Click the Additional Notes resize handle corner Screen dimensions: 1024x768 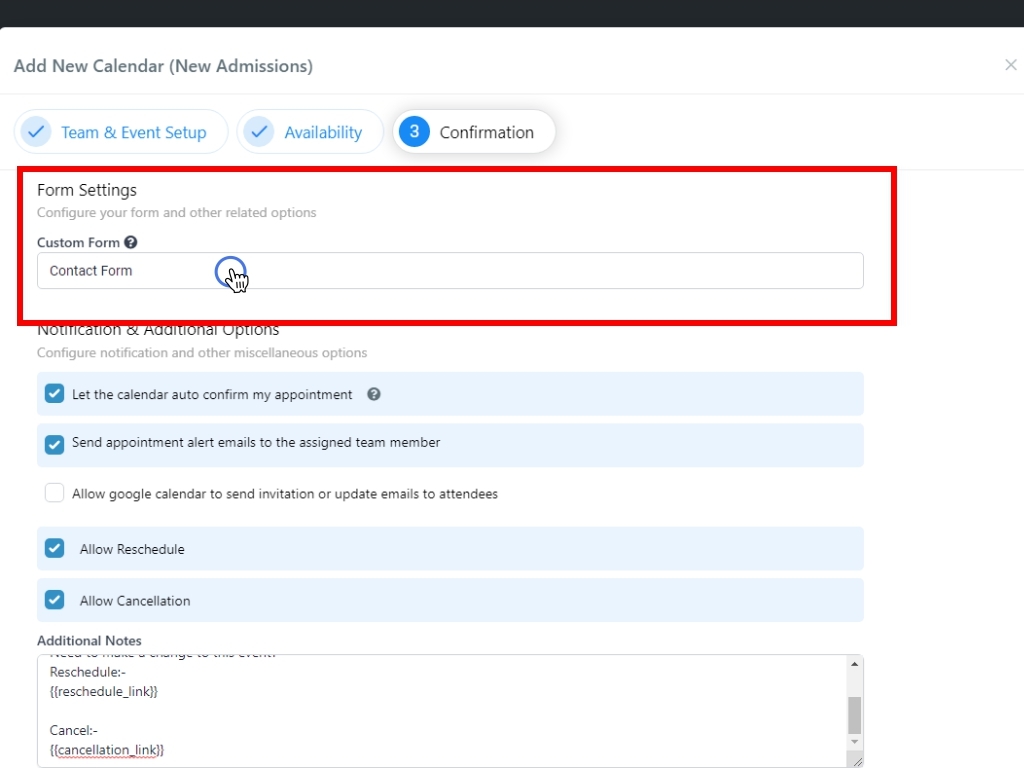coord(857,761)
